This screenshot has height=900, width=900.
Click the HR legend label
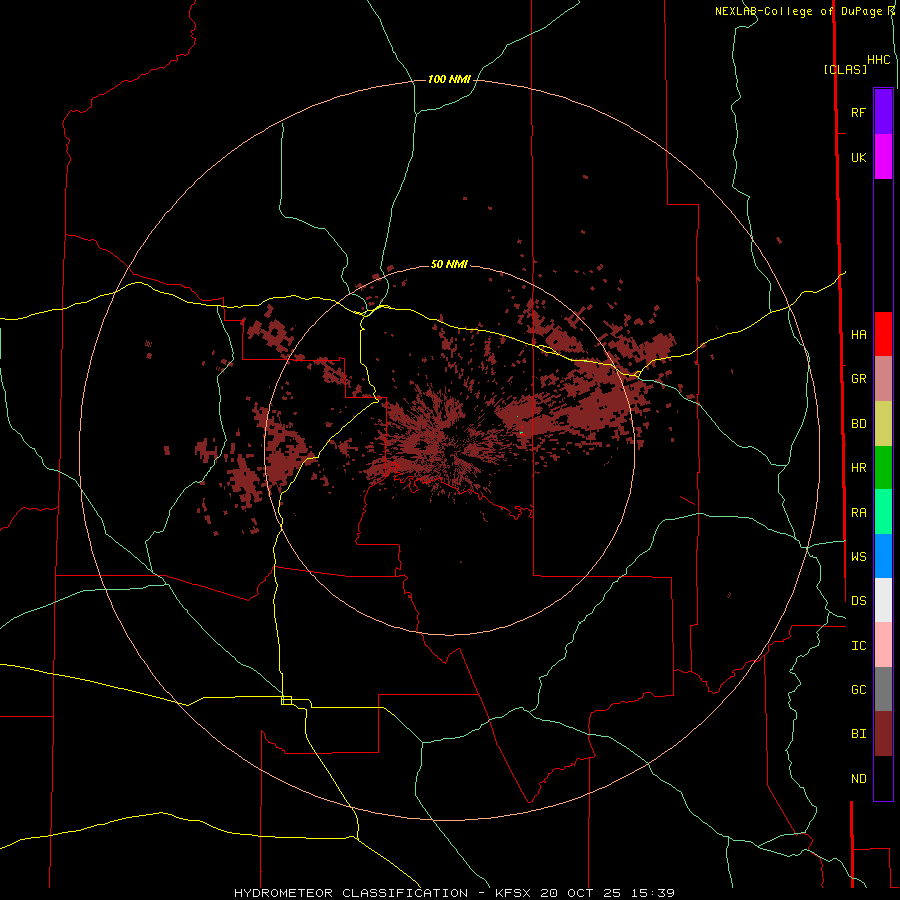click(x=858, y=468)
